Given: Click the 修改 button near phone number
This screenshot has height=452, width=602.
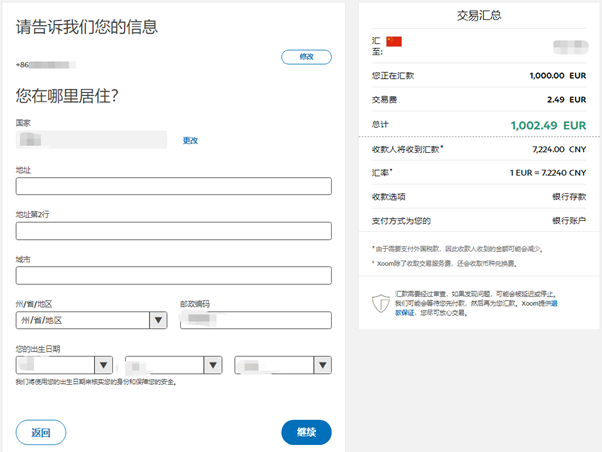Looking at the screenshot, I should [x=306, y=57].
